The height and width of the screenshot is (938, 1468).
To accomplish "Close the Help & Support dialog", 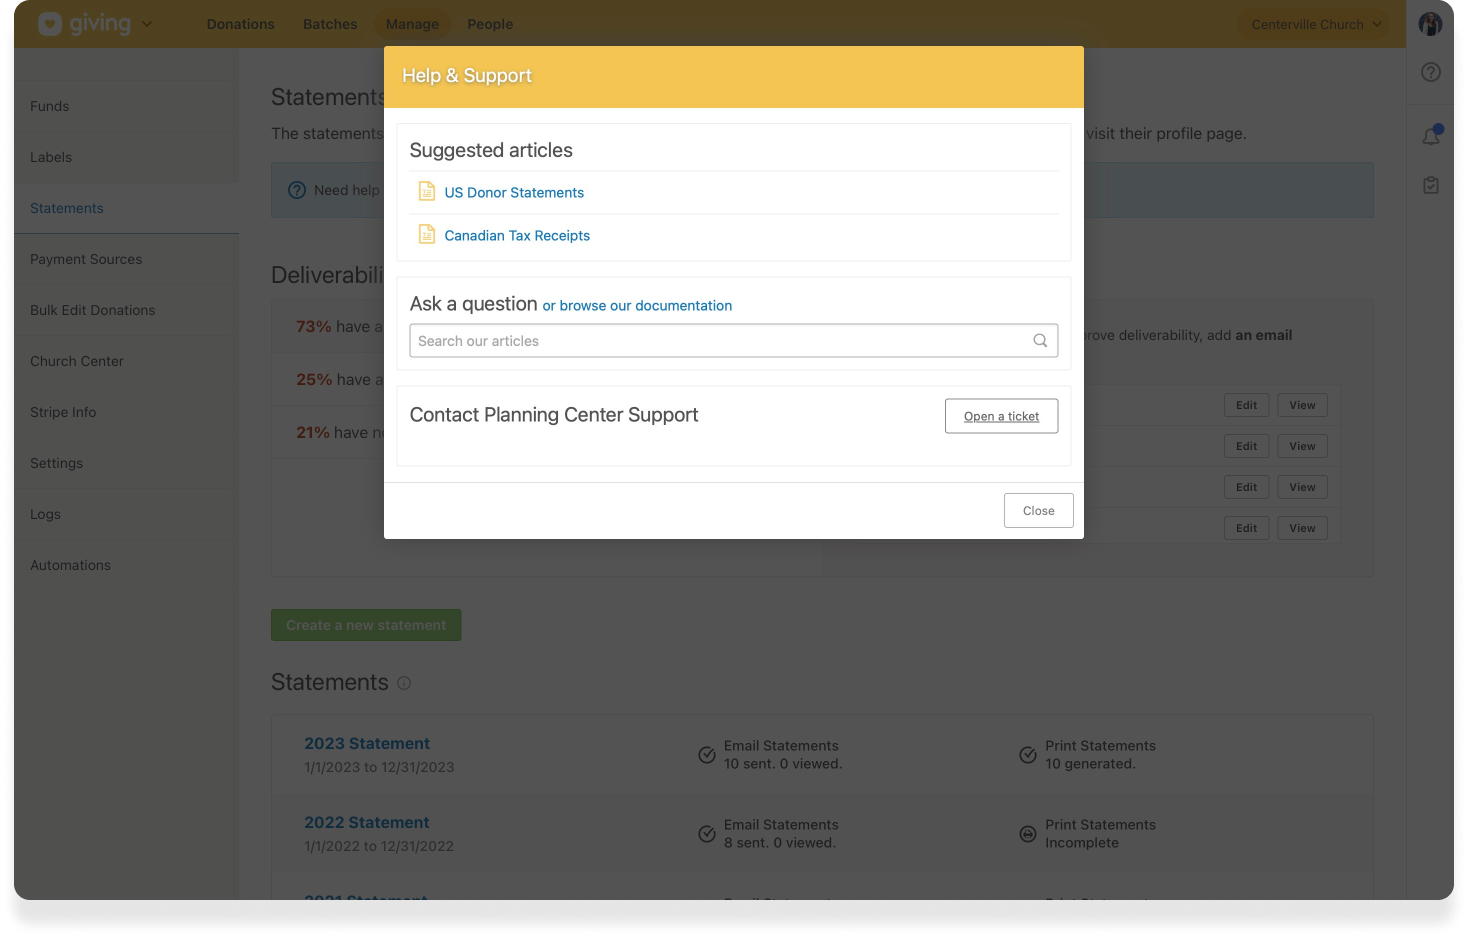I will (1038, 510).
